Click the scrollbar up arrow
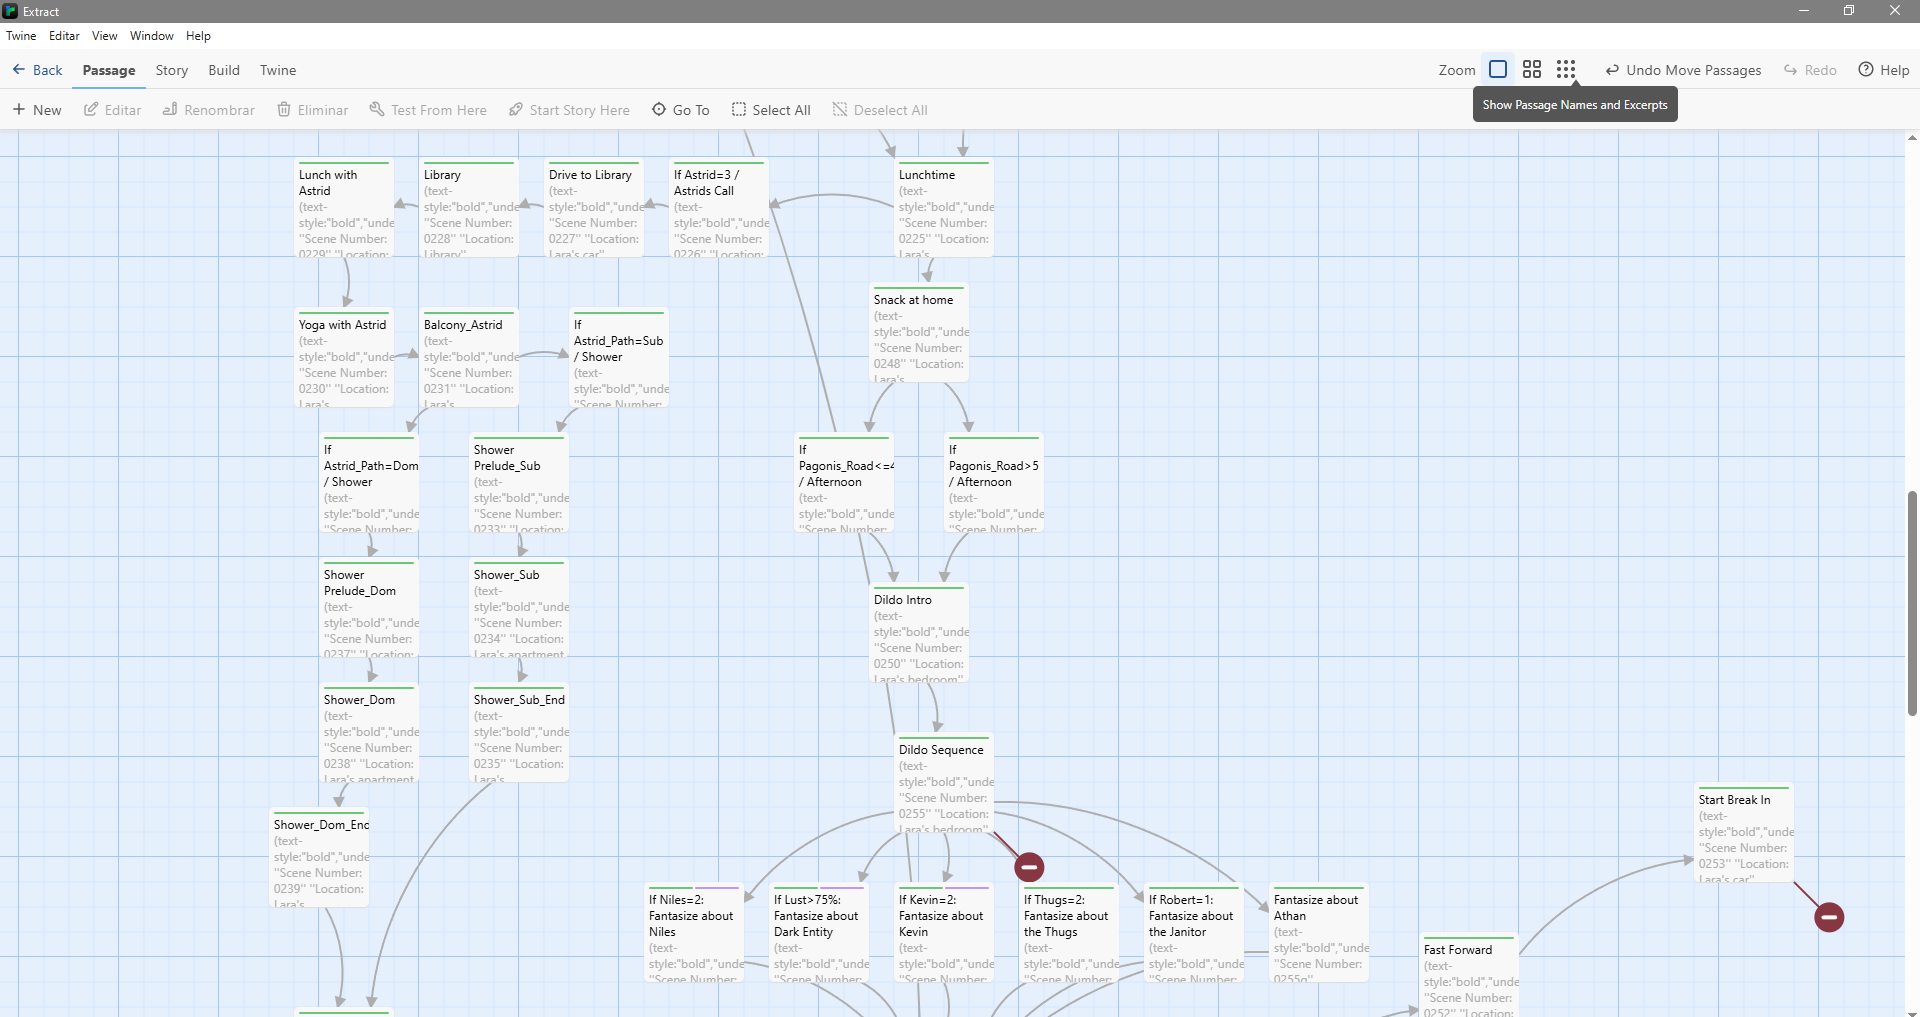 (x=1912, y=138)
